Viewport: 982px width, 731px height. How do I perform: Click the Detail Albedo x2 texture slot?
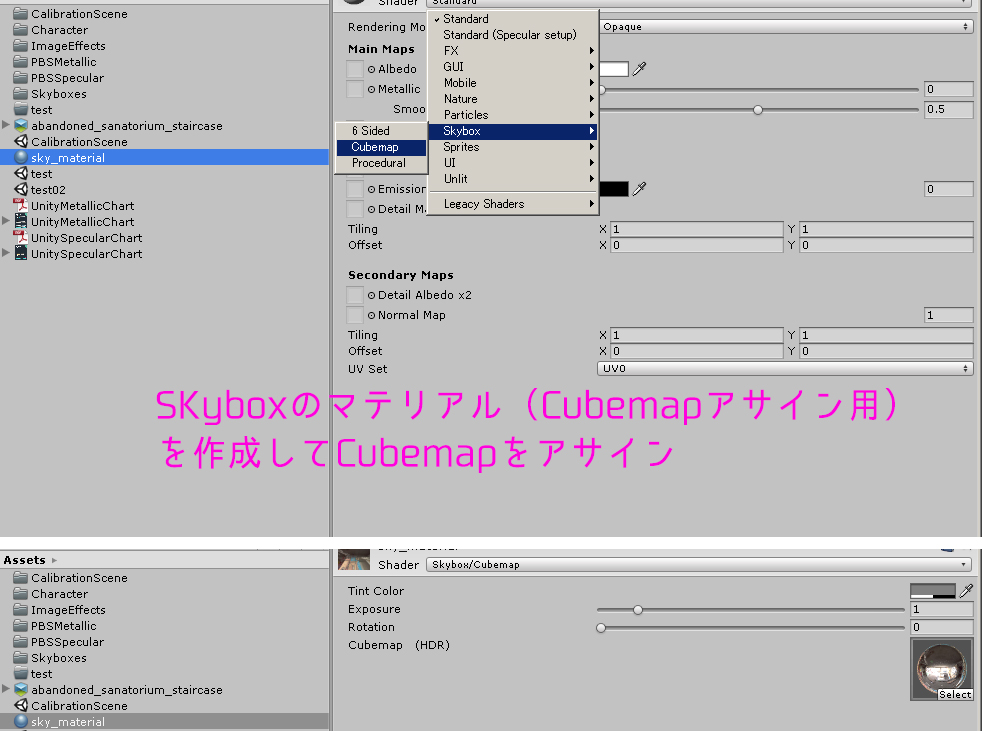(x=355, y=295)
